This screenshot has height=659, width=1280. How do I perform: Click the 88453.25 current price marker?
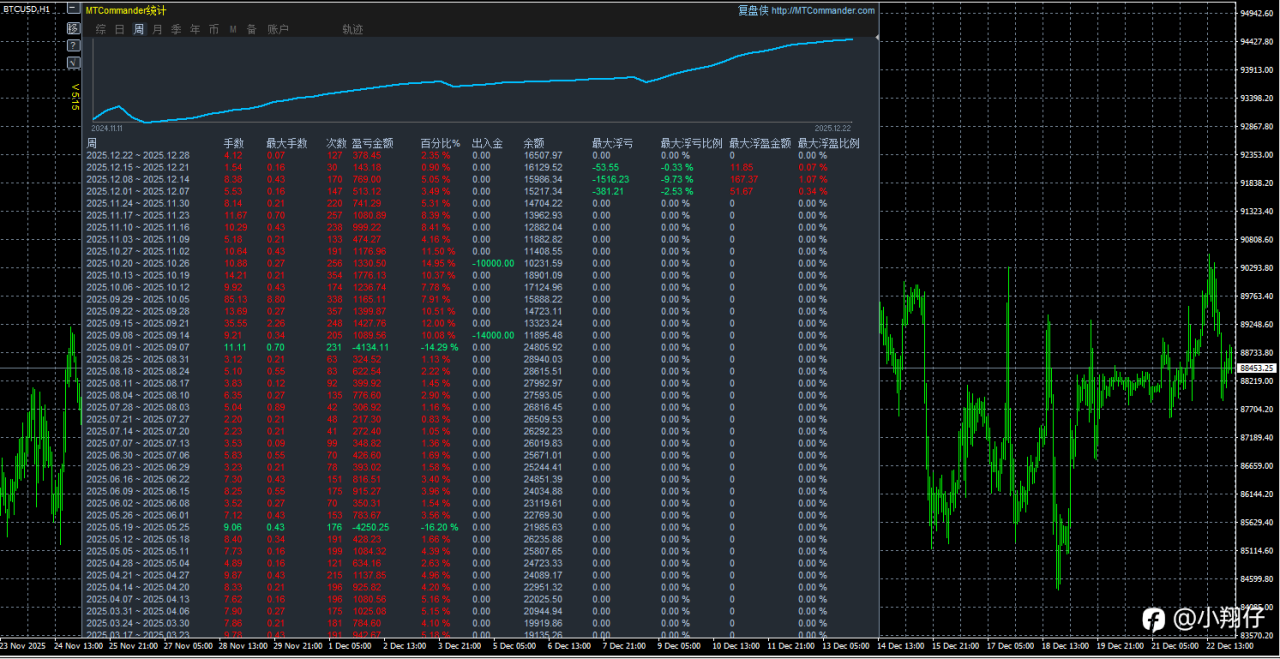pyautogui.click(x=1256, y=368)
